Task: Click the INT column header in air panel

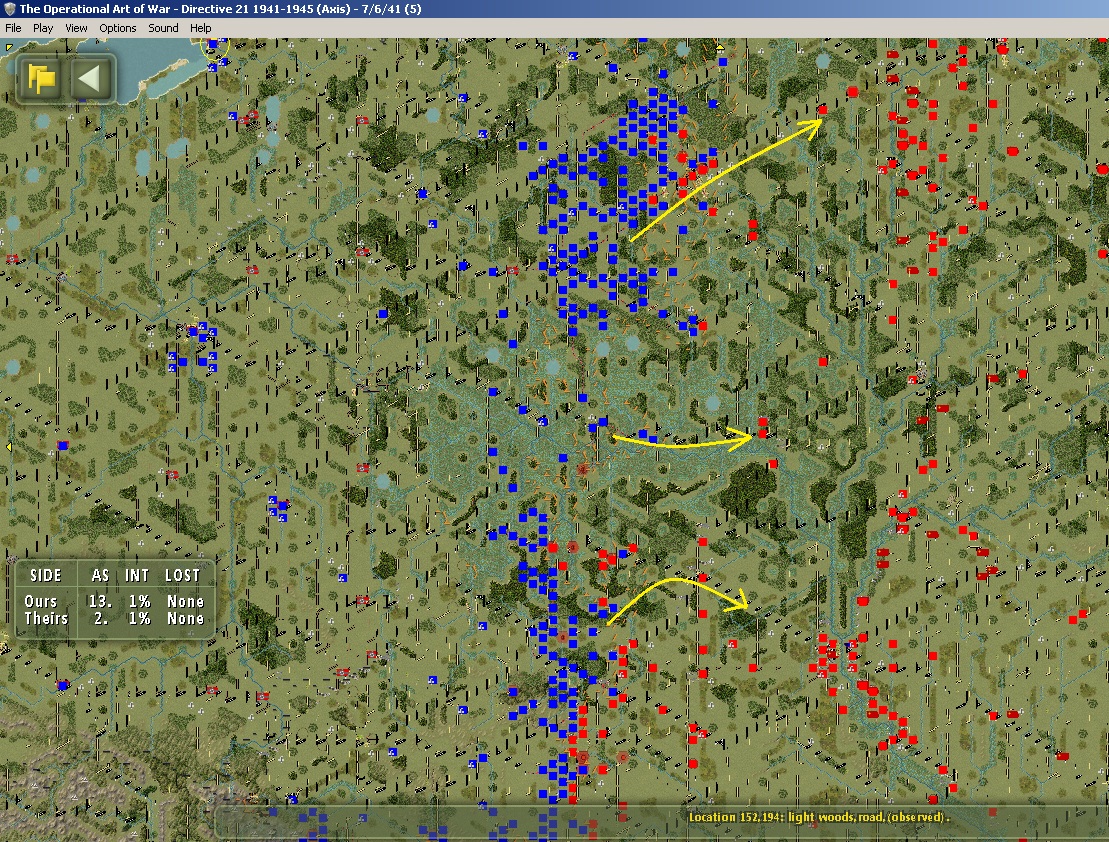Action: tap(137, 575)
